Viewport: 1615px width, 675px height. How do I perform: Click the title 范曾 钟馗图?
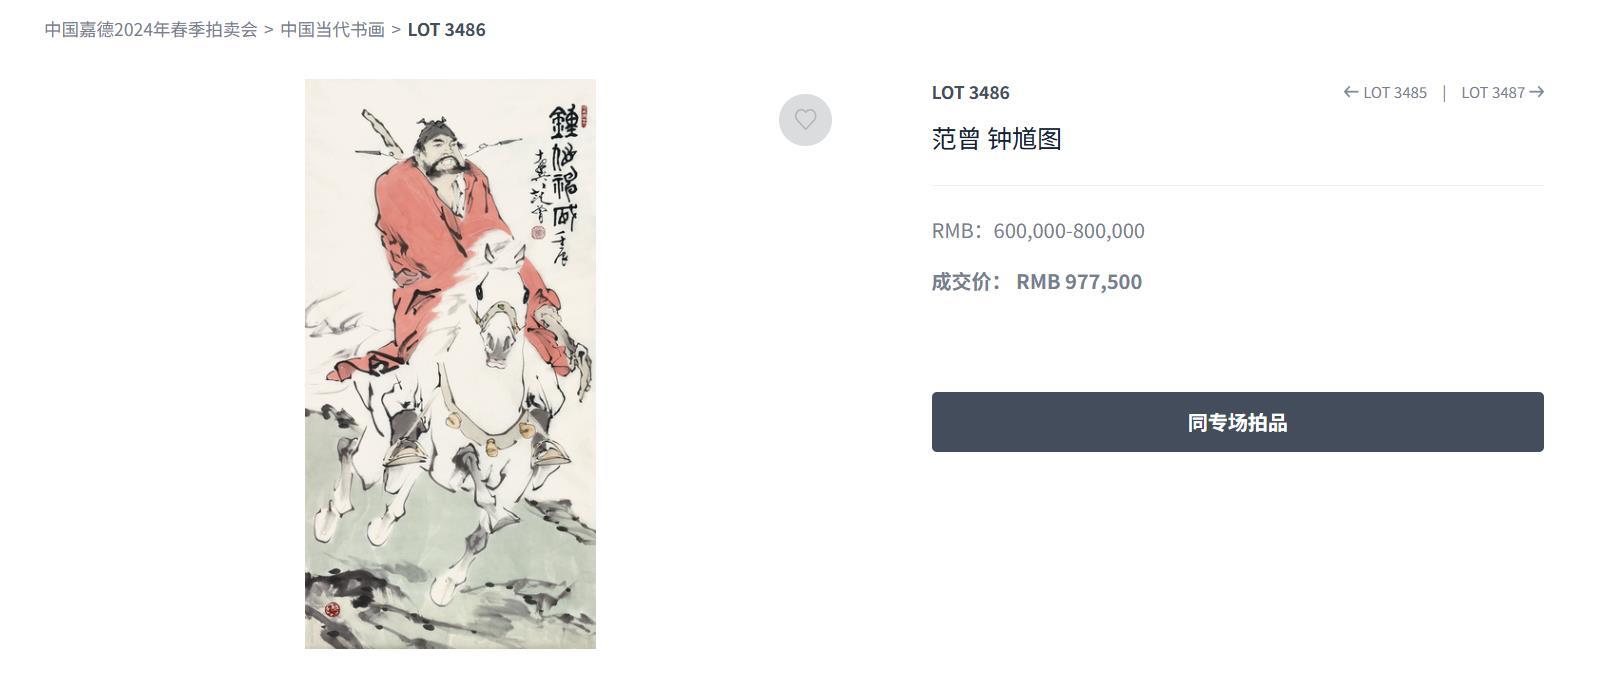click(996, 139)
